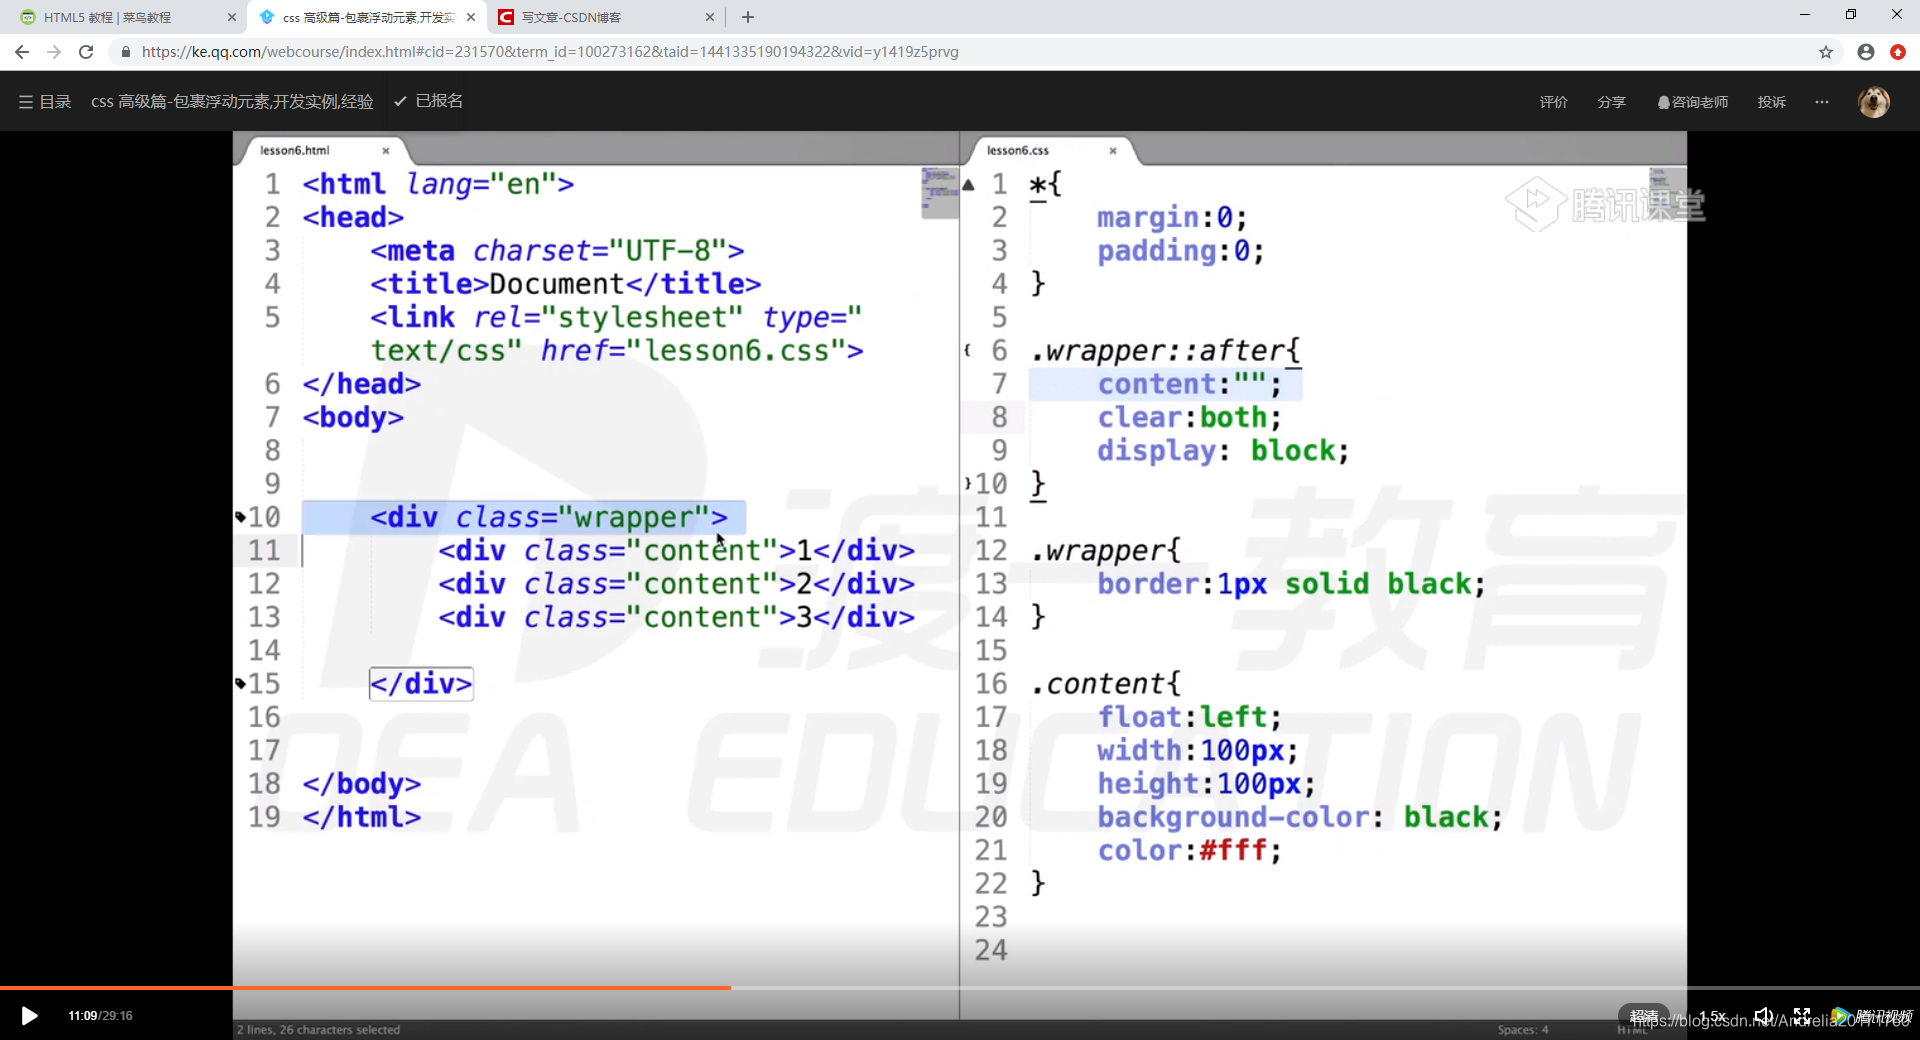Open the 目录 course catalog menu
Image resolution: width=1920 pixels, height=1040 pixels.
click(45, 101)
